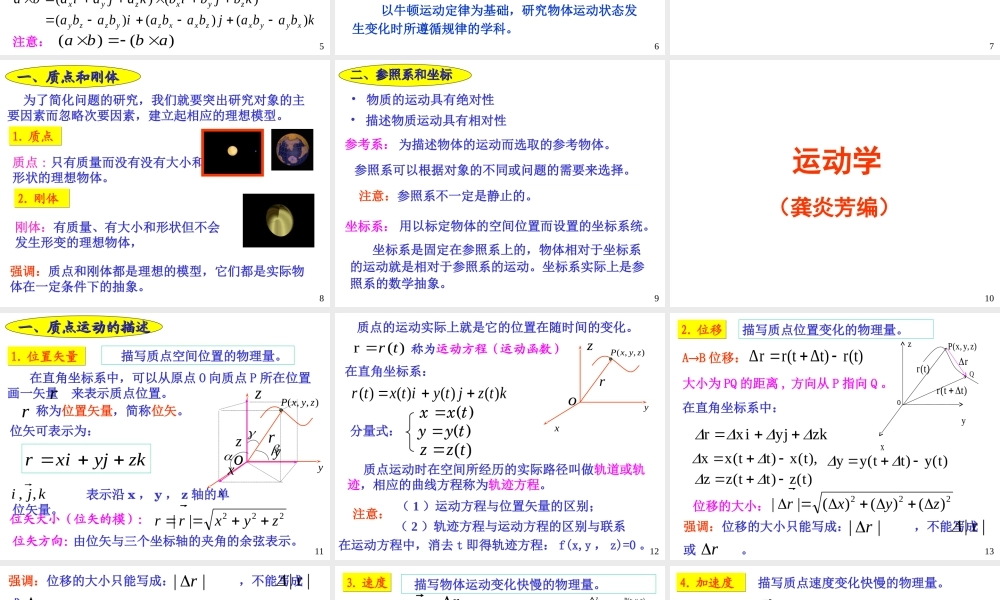Click the displacement vector diagram on slide 13
This screenshot has height=600, width=1000.
click(928, 394)
